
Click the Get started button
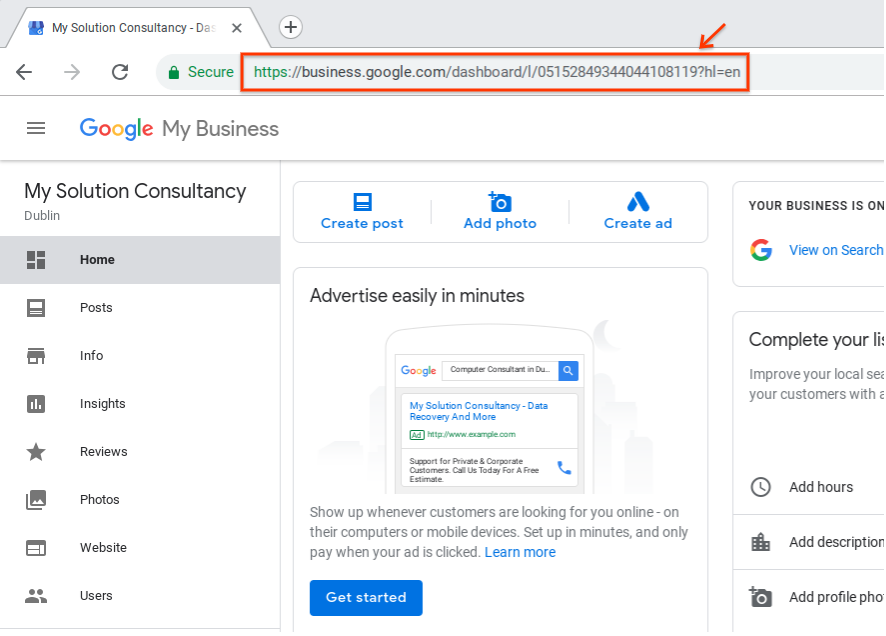[365, 597]
